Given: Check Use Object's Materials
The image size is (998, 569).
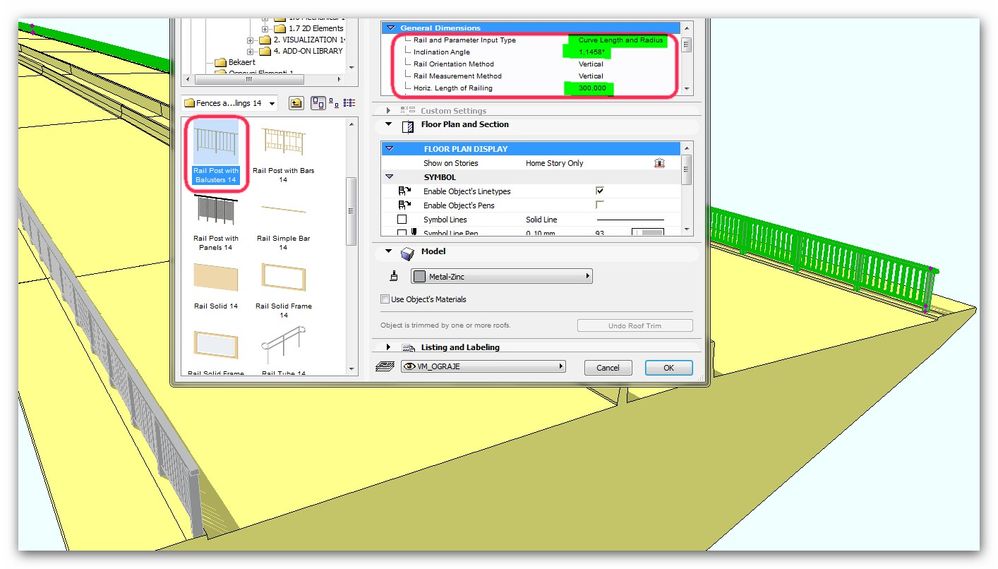Looking at the screenshot, I should coord(384,299).
